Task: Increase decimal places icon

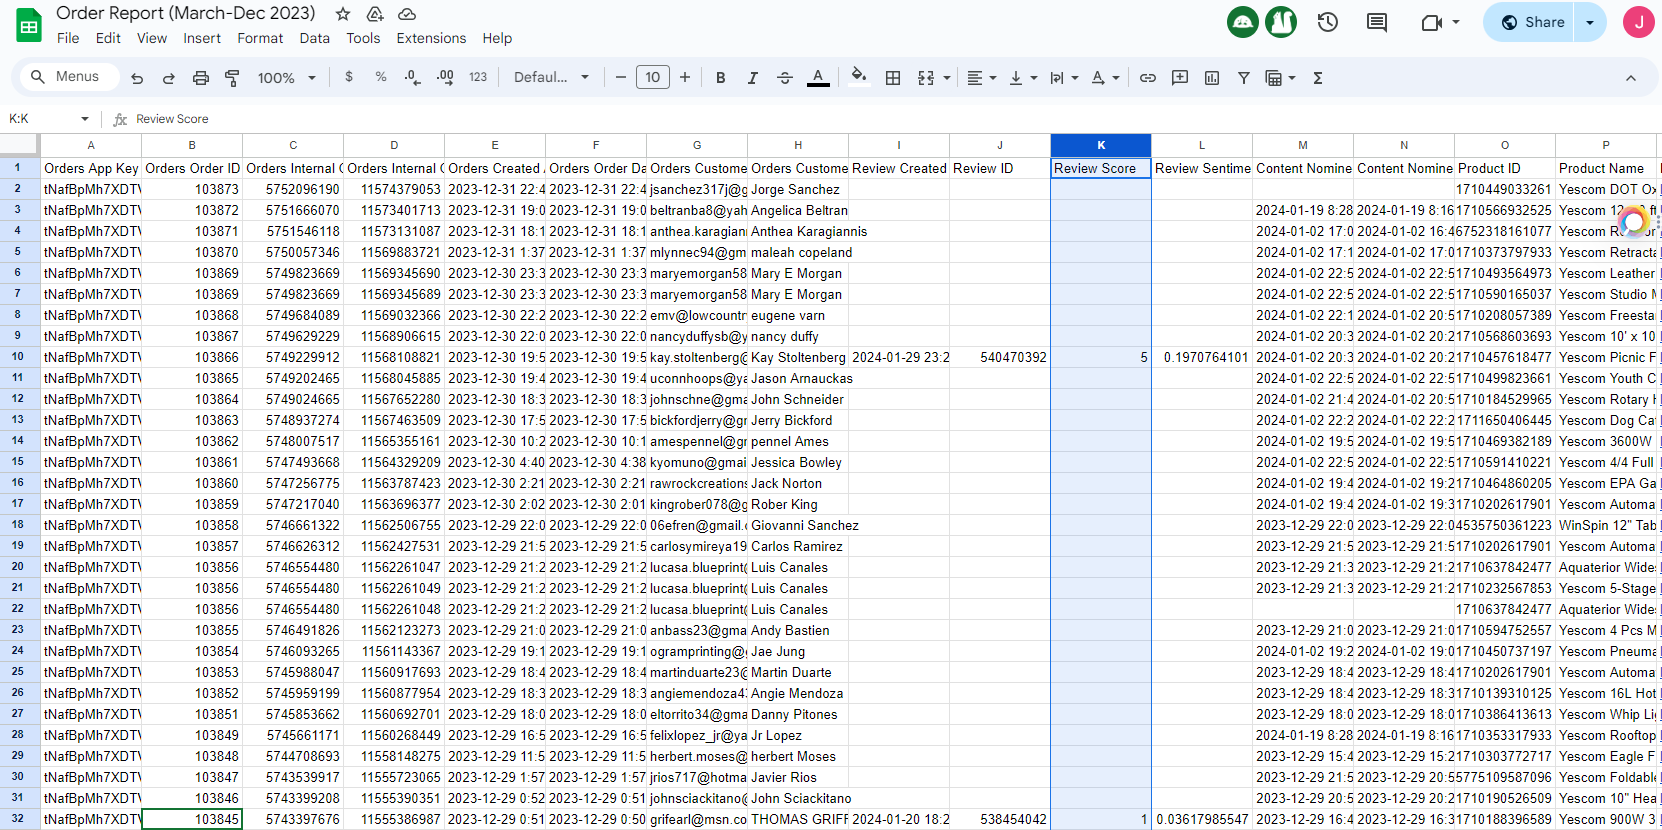Action: click(445, 77)
